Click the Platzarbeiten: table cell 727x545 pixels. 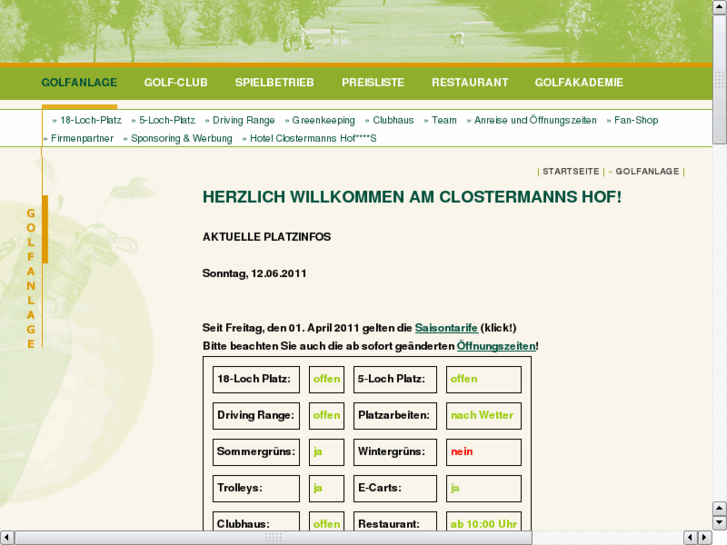(395, 416)
